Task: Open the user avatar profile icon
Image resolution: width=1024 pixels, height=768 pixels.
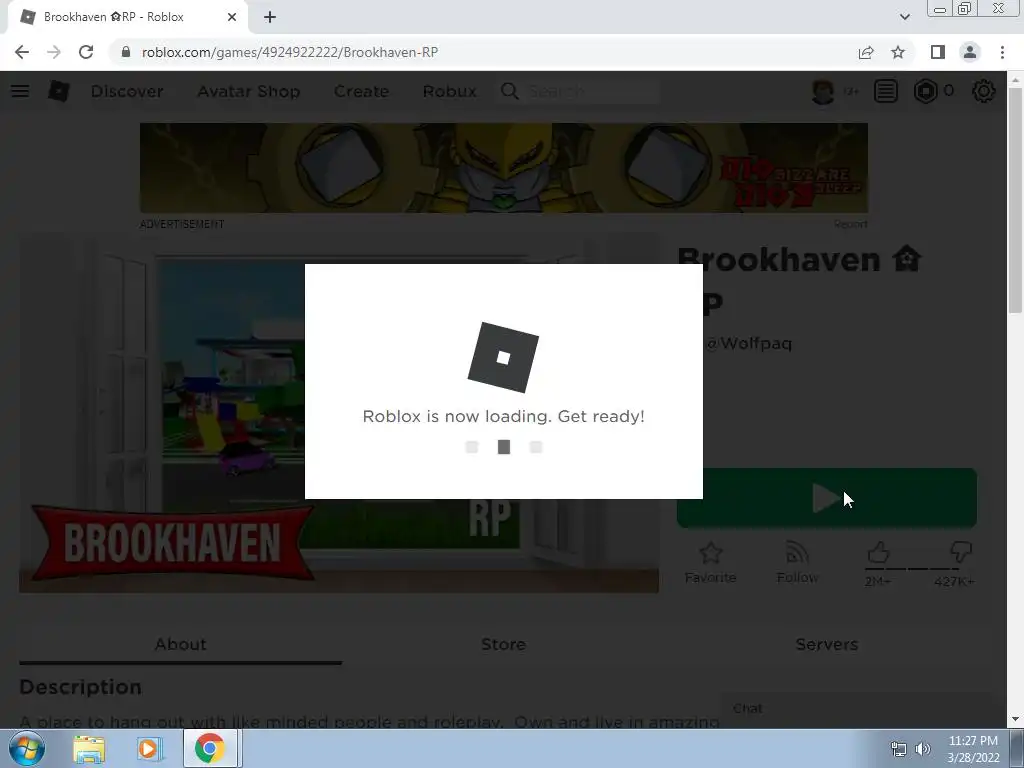Action: coord(823,91)
